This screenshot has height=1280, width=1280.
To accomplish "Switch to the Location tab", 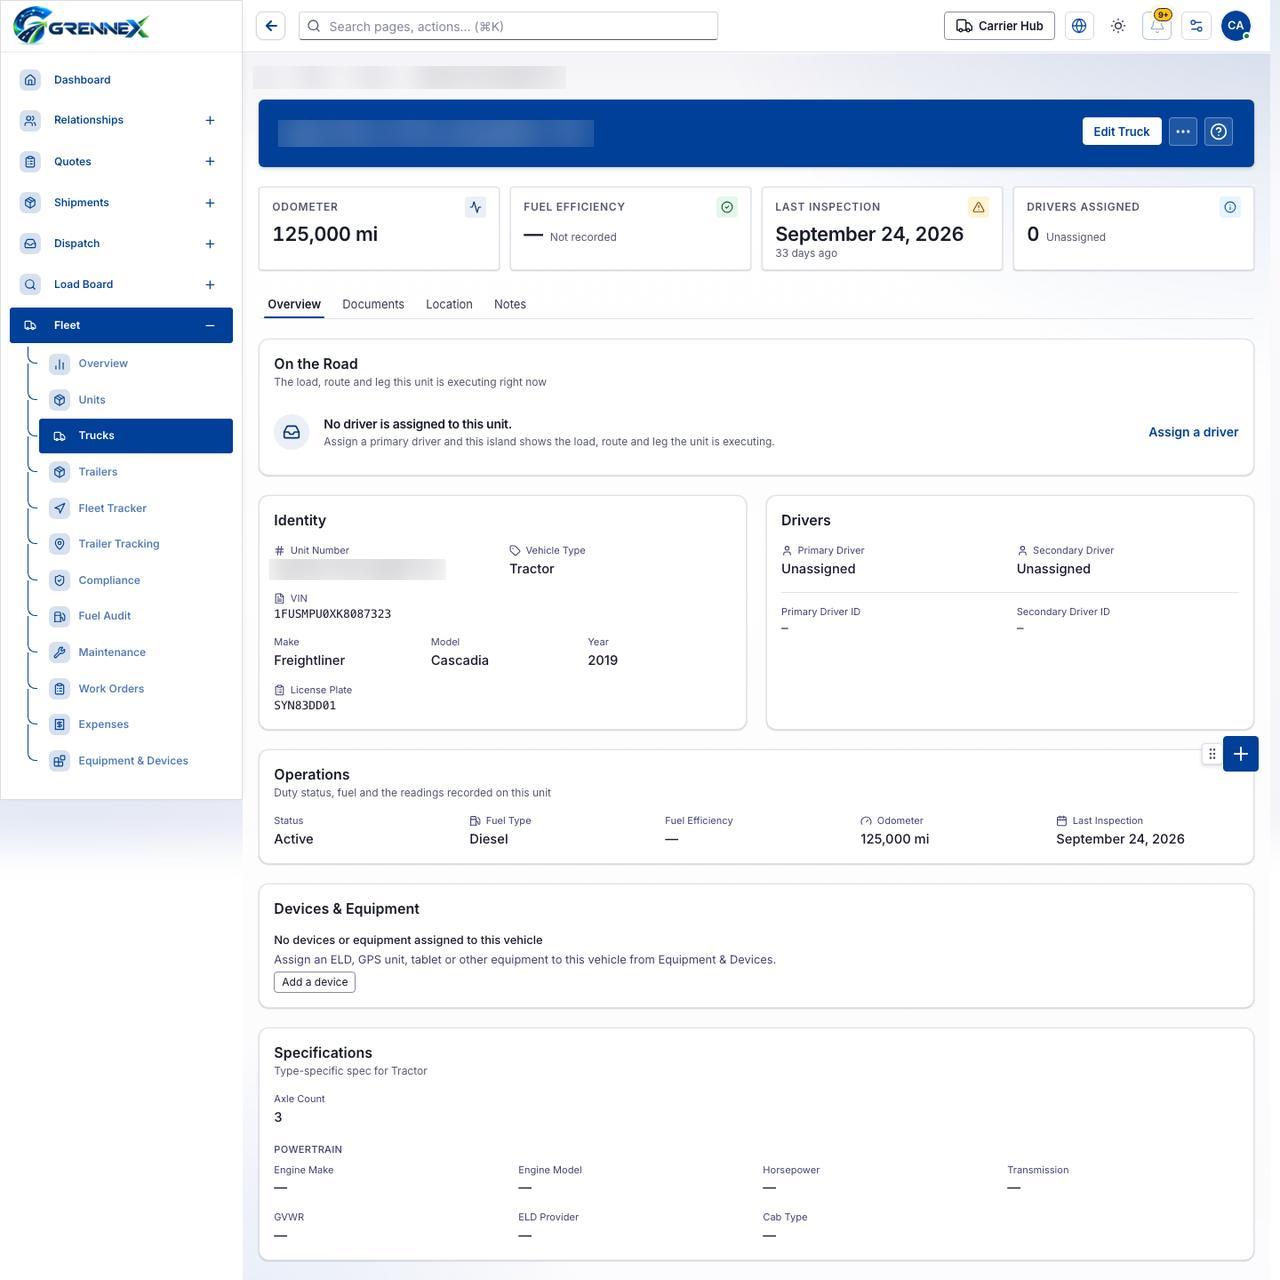I will click(449, 304).
